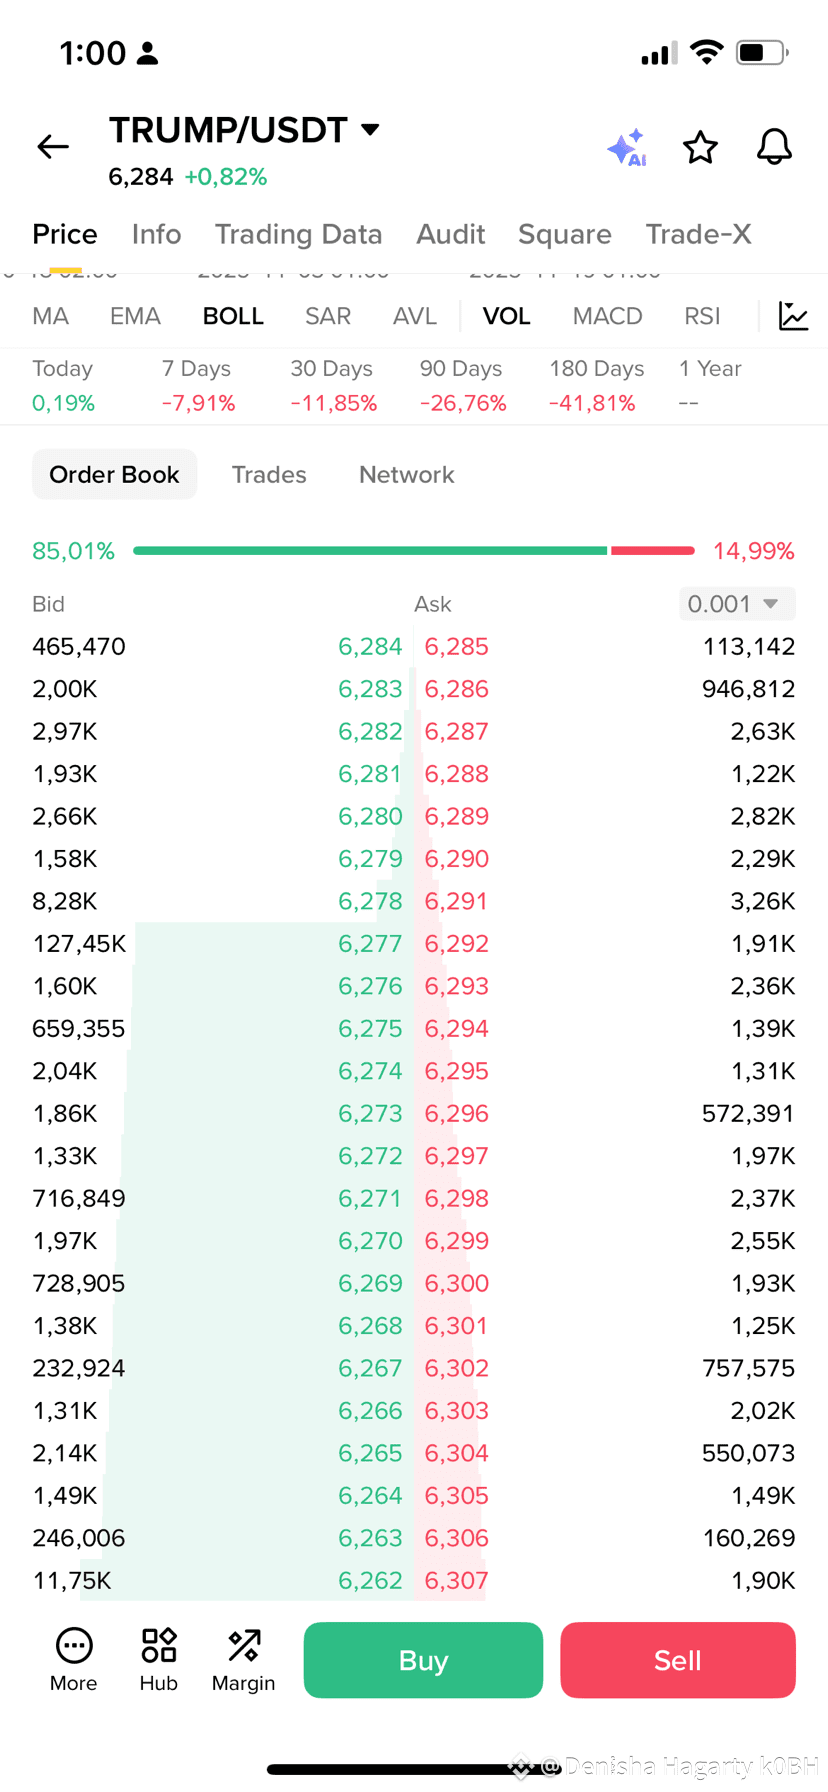Open price alert bell icon

(774, 147)
